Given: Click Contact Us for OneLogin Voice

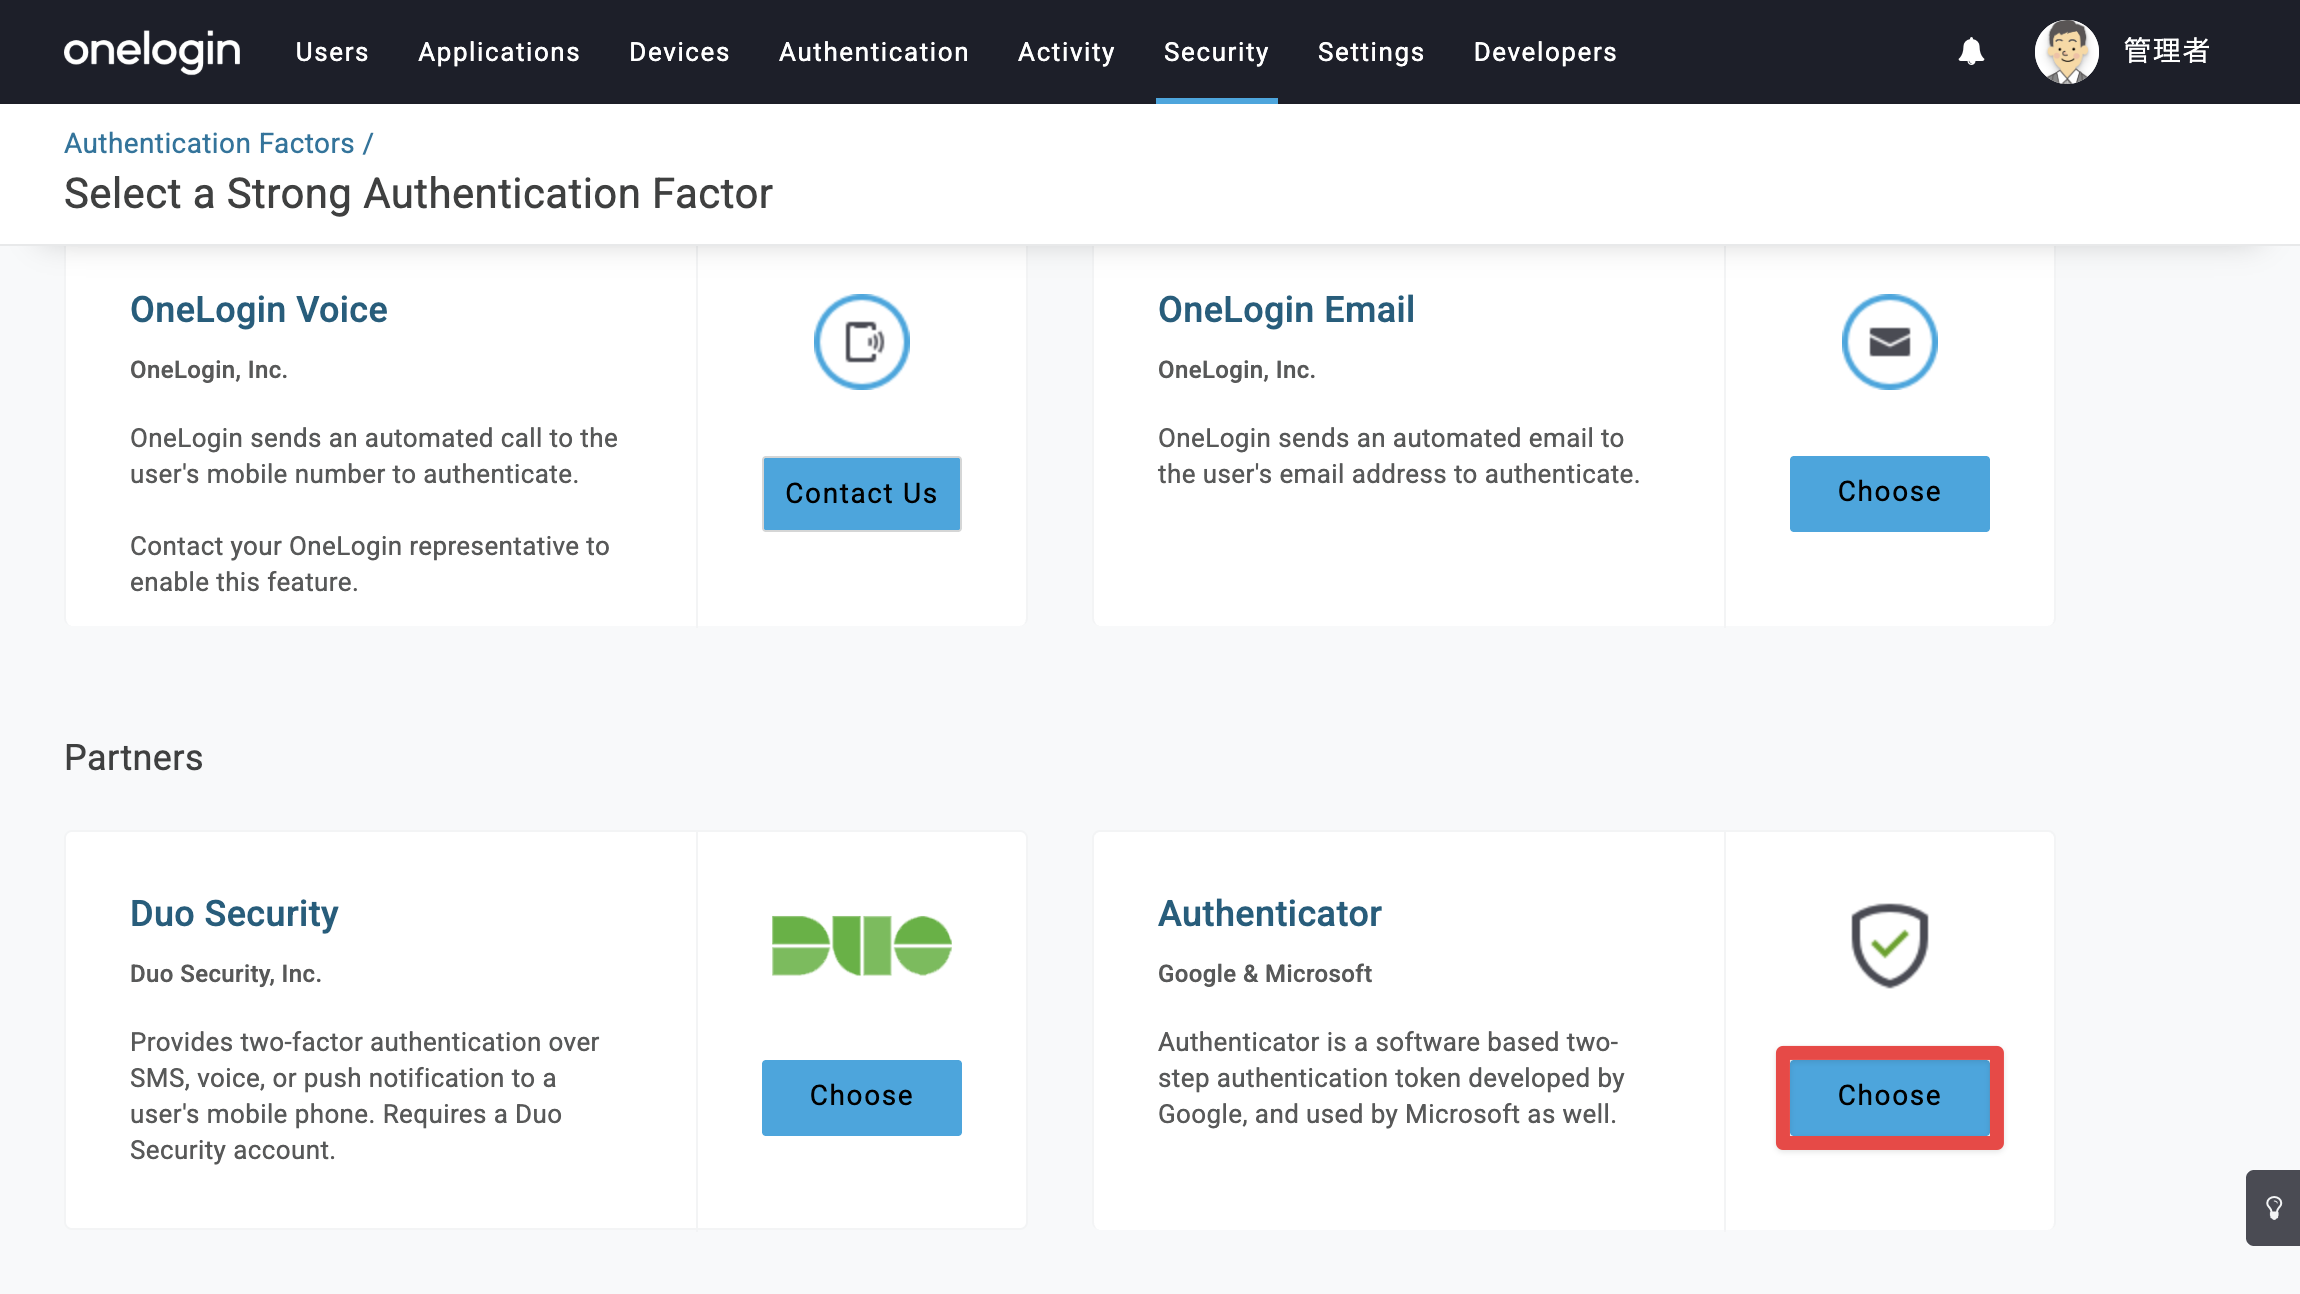Looking at the screenshot, I should click(x=862, y=494).
